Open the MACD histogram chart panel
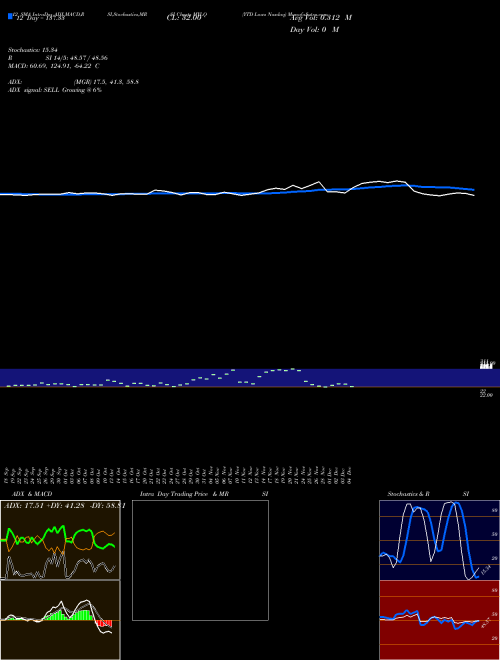Image resolution: width=500 pixels, height=660 pixels. tap(60, 620)
